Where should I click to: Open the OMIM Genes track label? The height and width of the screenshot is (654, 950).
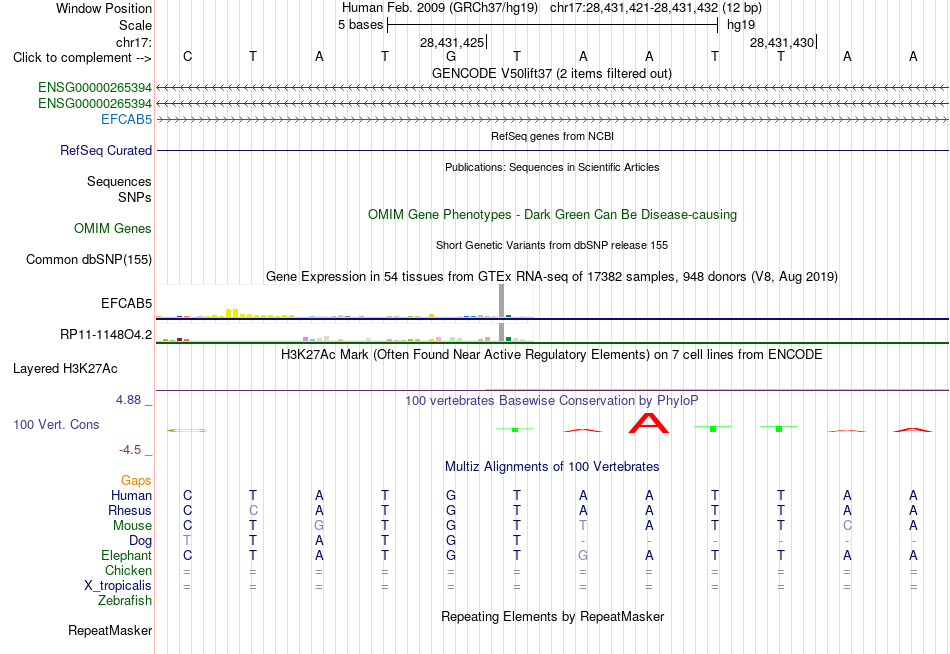[x=112, y=229]
